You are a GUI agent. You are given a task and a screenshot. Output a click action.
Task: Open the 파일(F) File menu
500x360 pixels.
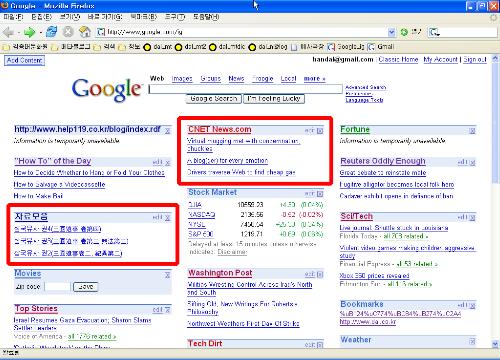(13, 17)
